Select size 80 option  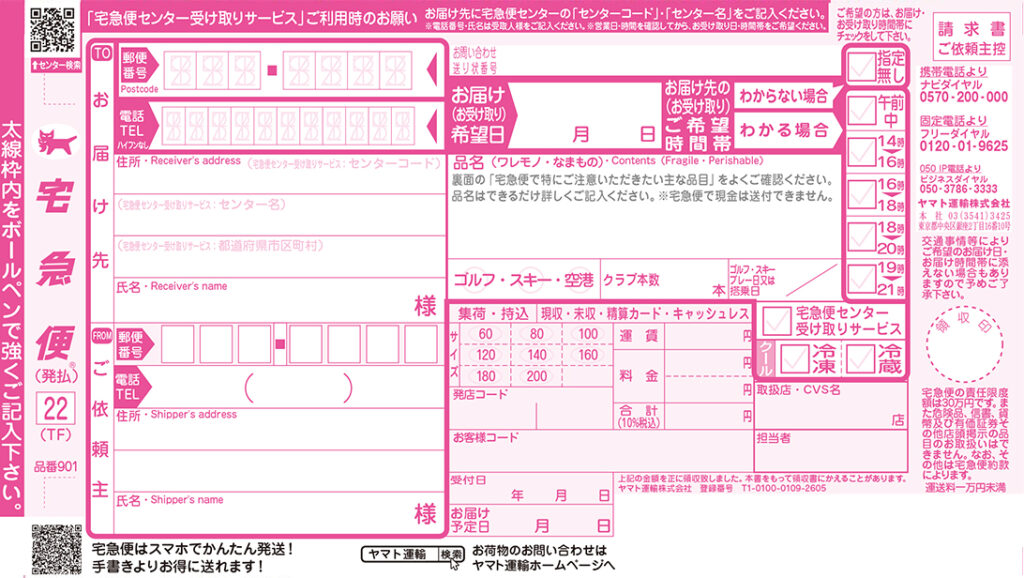click(x=537, y=334)
